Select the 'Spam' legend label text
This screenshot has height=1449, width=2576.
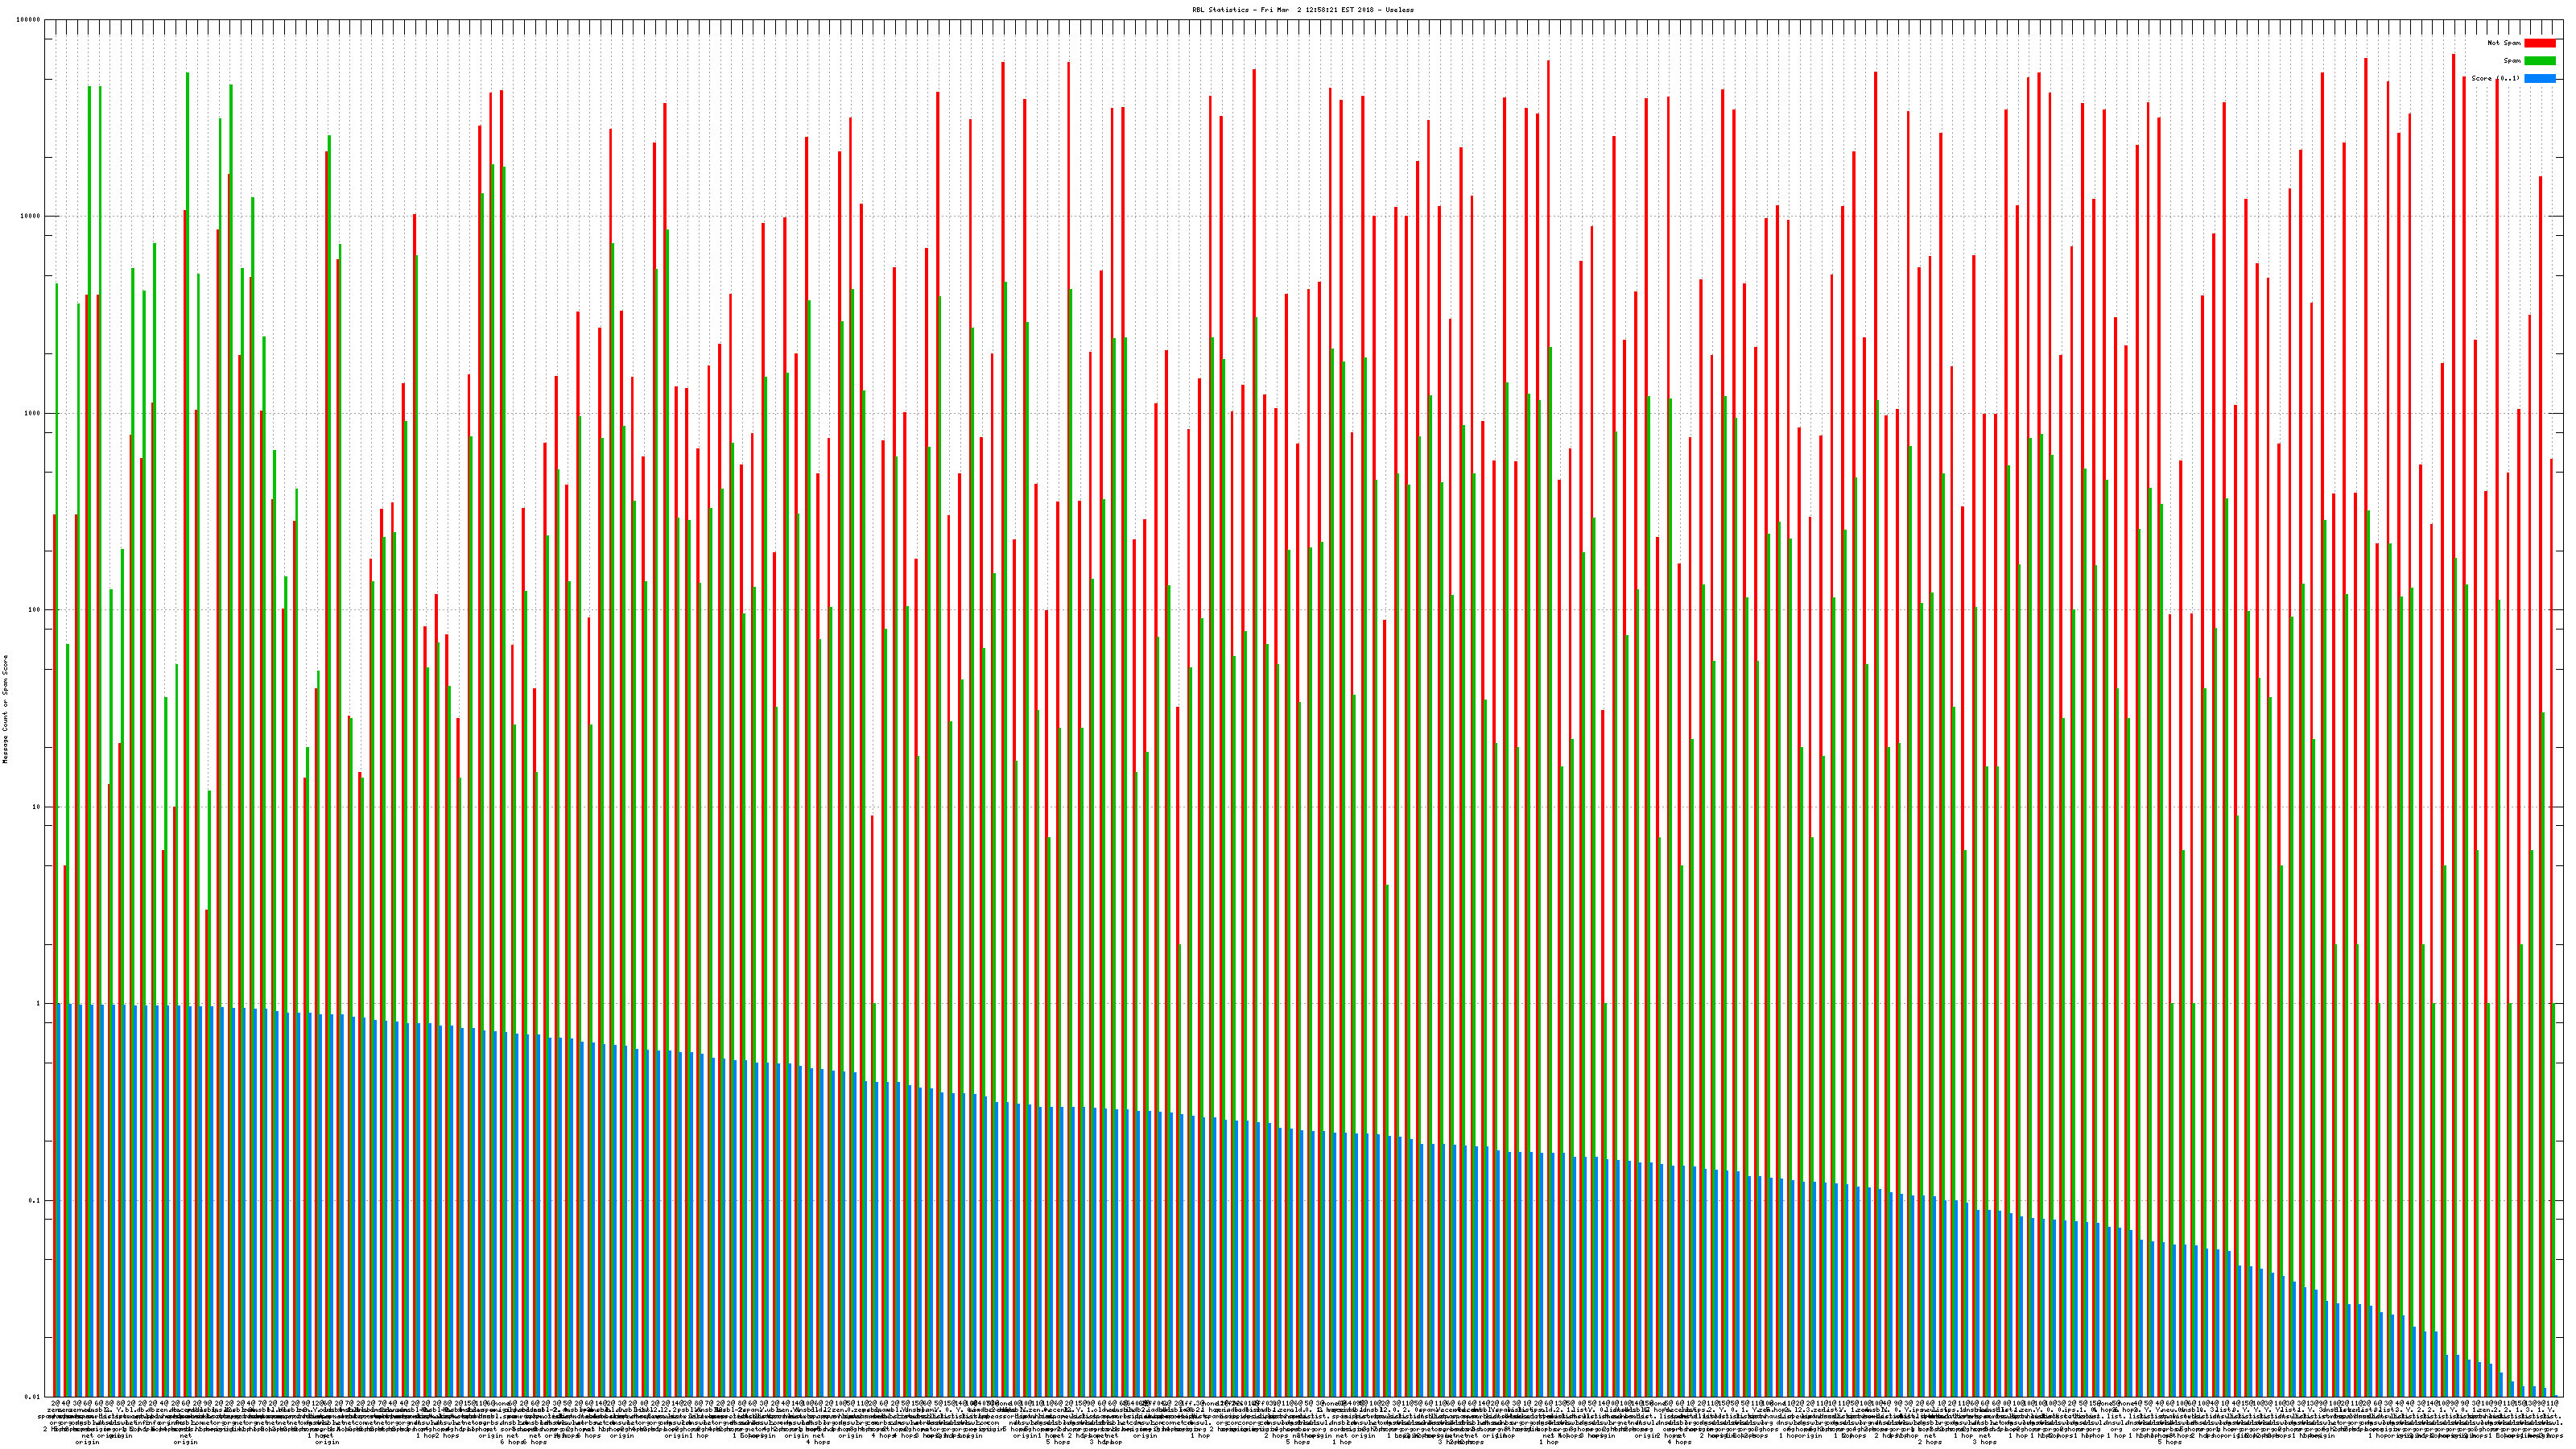(x=2512, y=61)
